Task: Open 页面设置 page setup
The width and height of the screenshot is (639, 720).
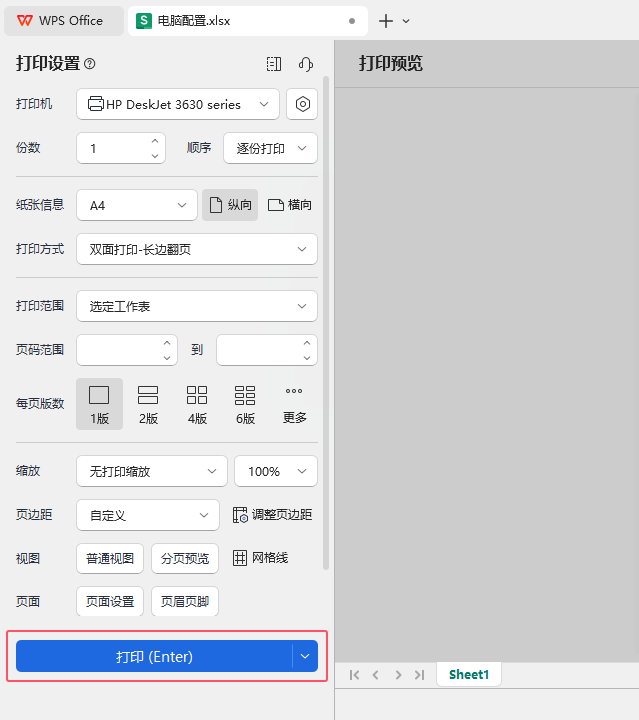Action: click(x=110, y=601)
